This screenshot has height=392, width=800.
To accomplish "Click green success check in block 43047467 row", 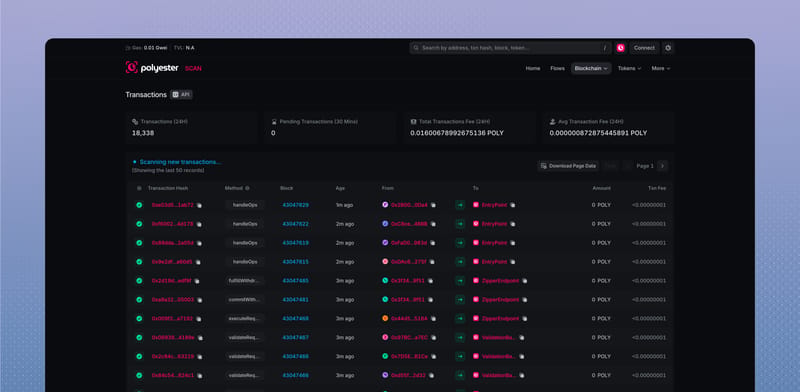I will click(139, 337).
